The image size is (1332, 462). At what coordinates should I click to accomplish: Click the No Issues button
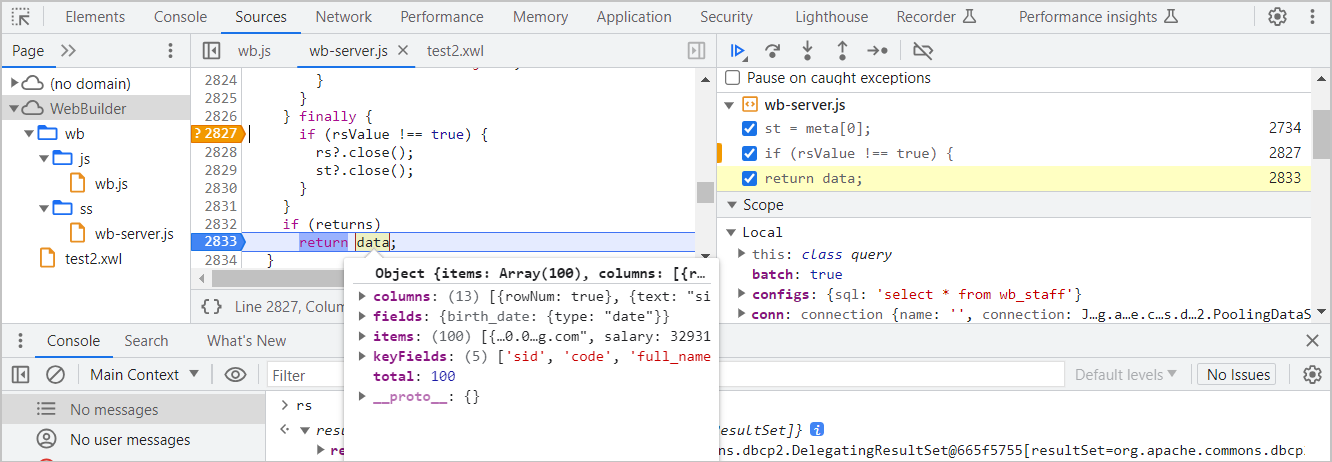(x=1238, y=375)
